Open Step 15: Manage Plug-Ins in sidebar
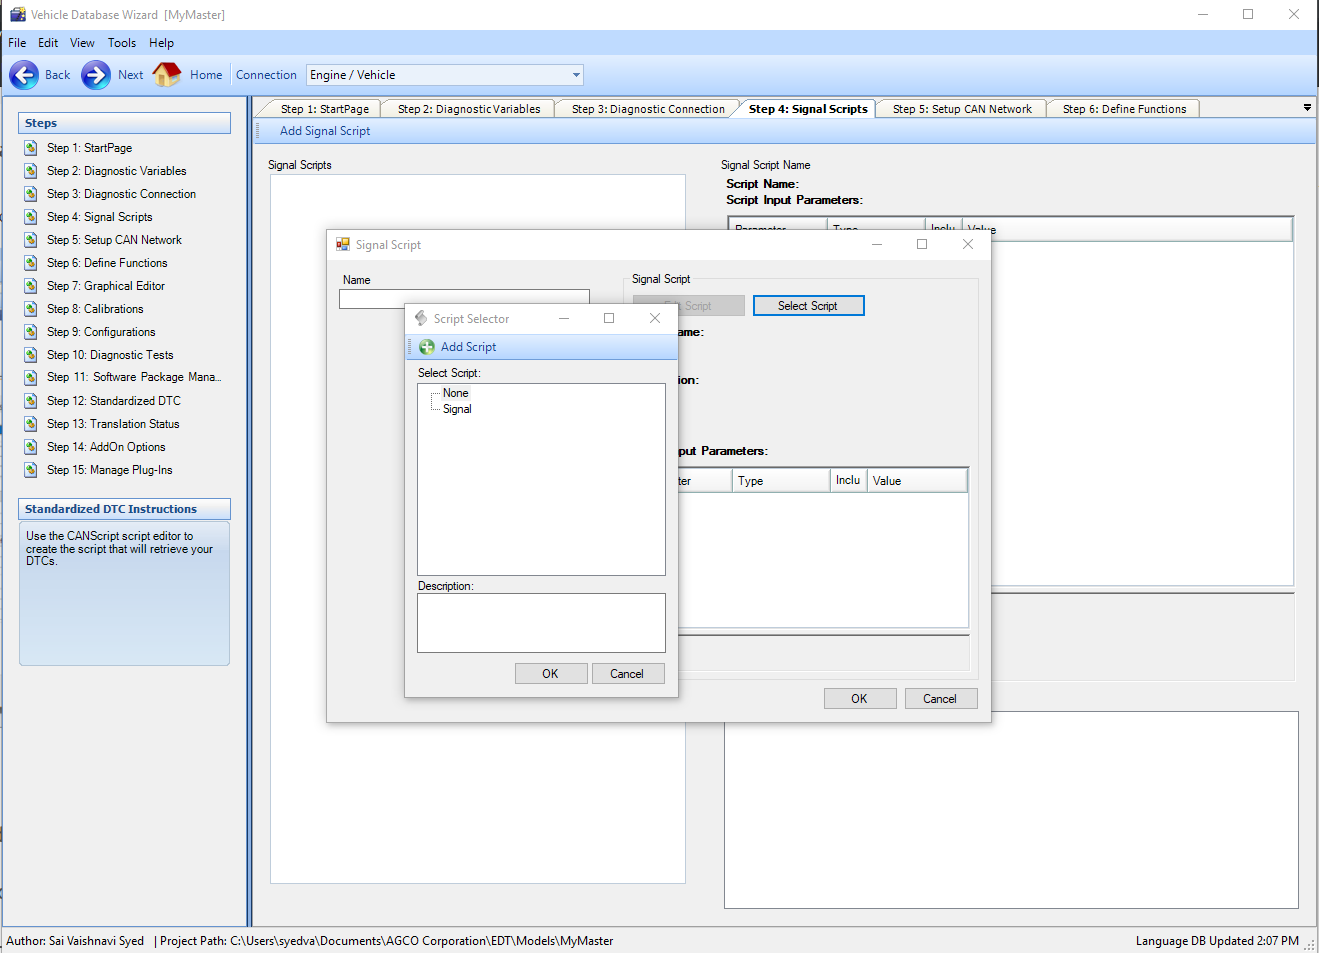This screenshot has width=1319, height=953. click(x=109, y=470)
